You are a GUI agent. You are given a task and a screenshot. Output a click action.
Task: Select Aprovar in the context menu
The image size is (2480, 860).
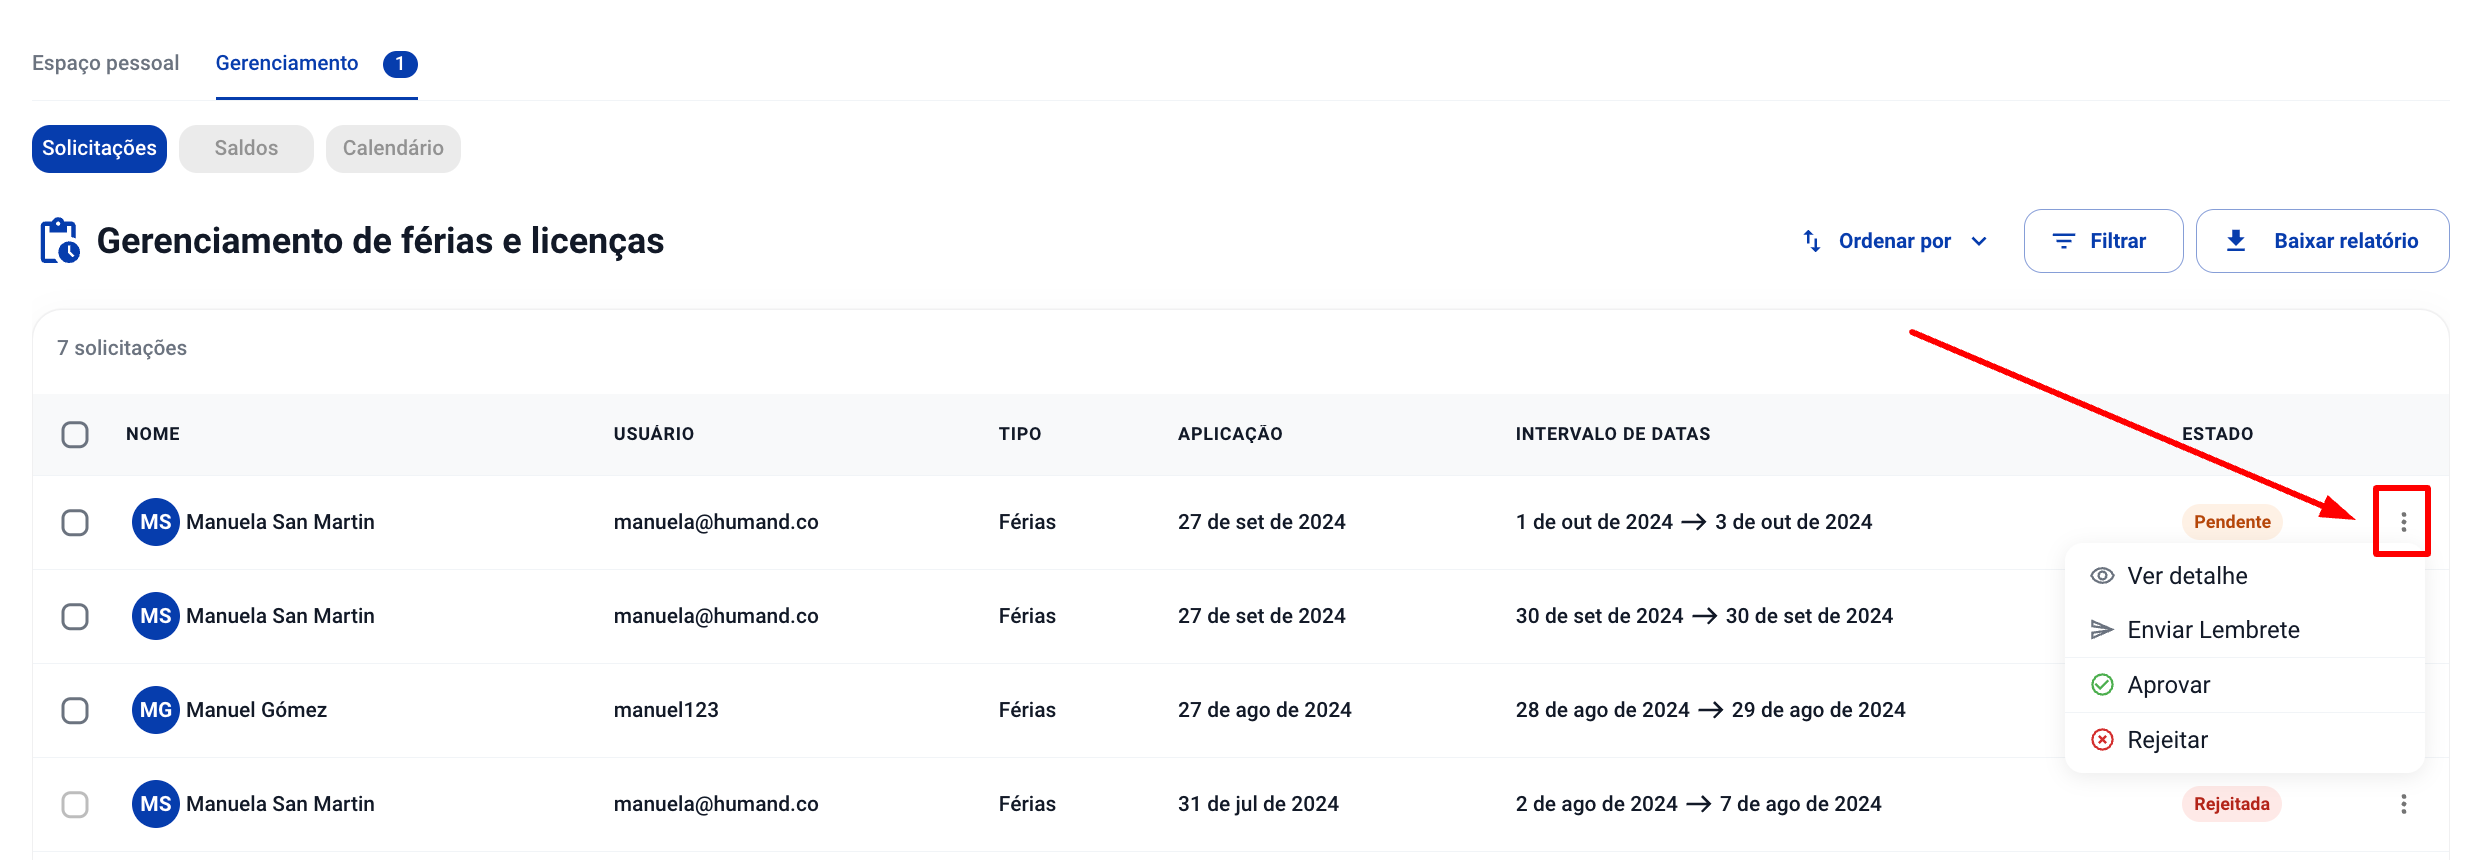2244,685
